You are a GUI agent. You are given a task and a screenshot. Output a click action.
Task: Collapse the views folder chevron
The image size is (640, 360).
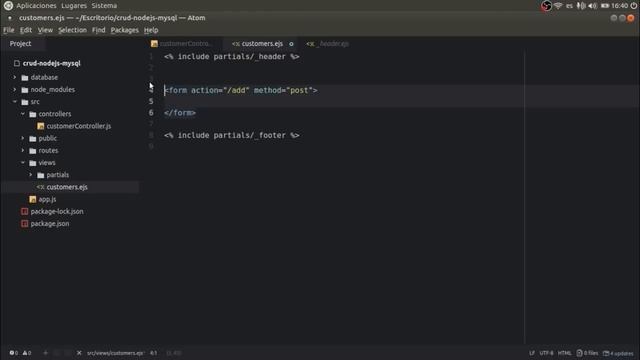pos(23,163)
